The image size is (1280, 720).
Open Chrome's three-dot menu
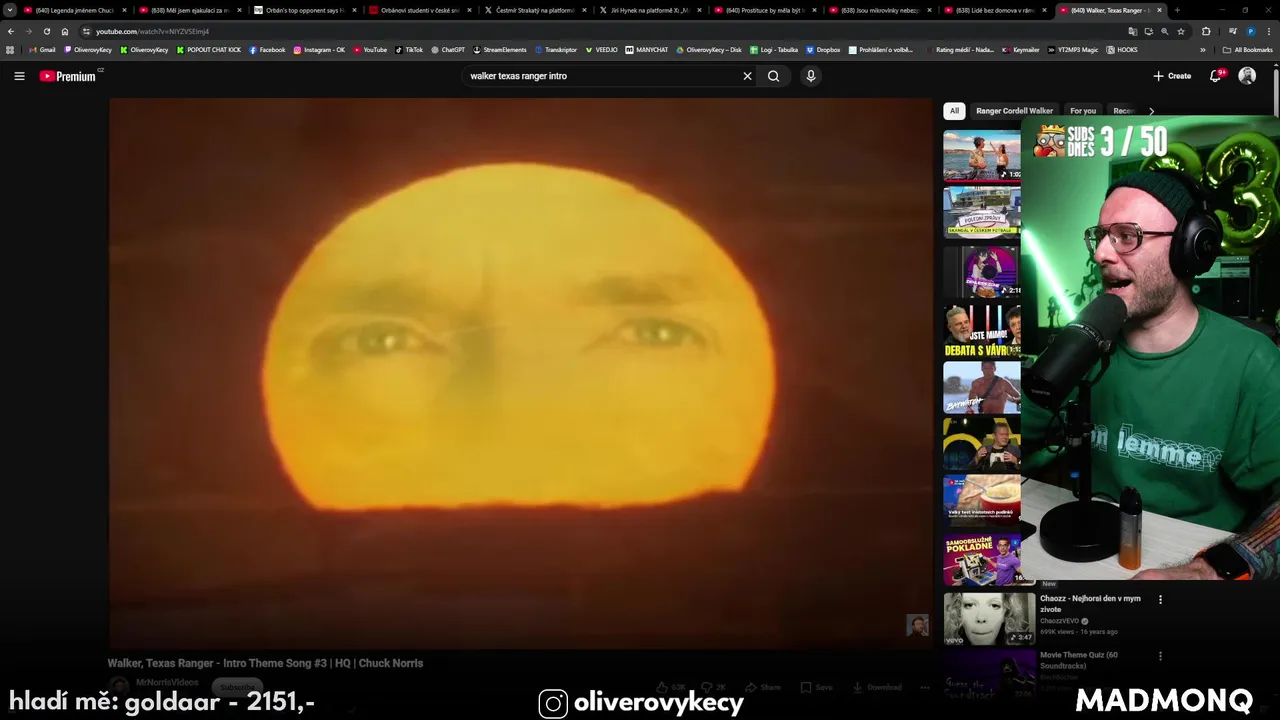click(1268, 31)
